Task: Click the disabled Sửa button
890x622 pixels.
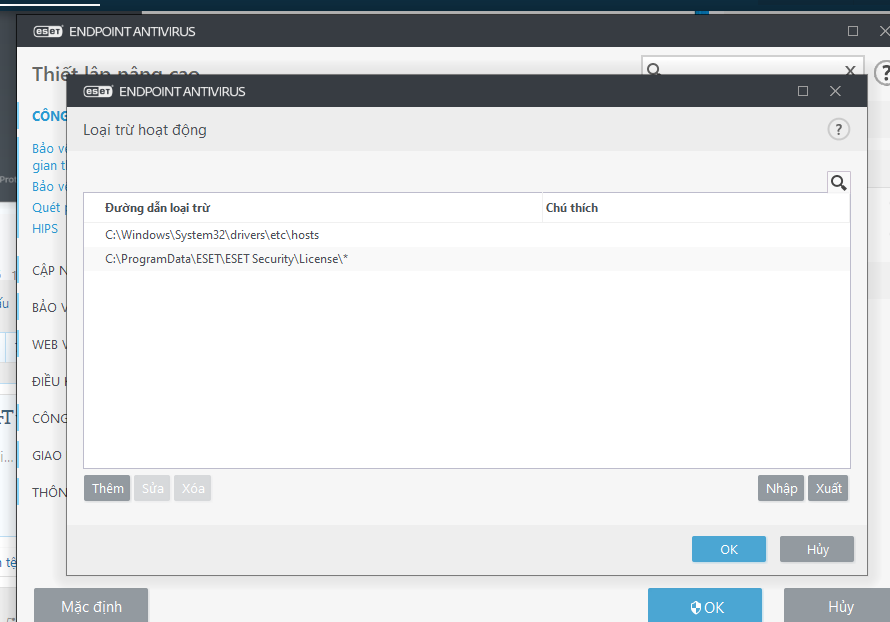Action: 152,488
